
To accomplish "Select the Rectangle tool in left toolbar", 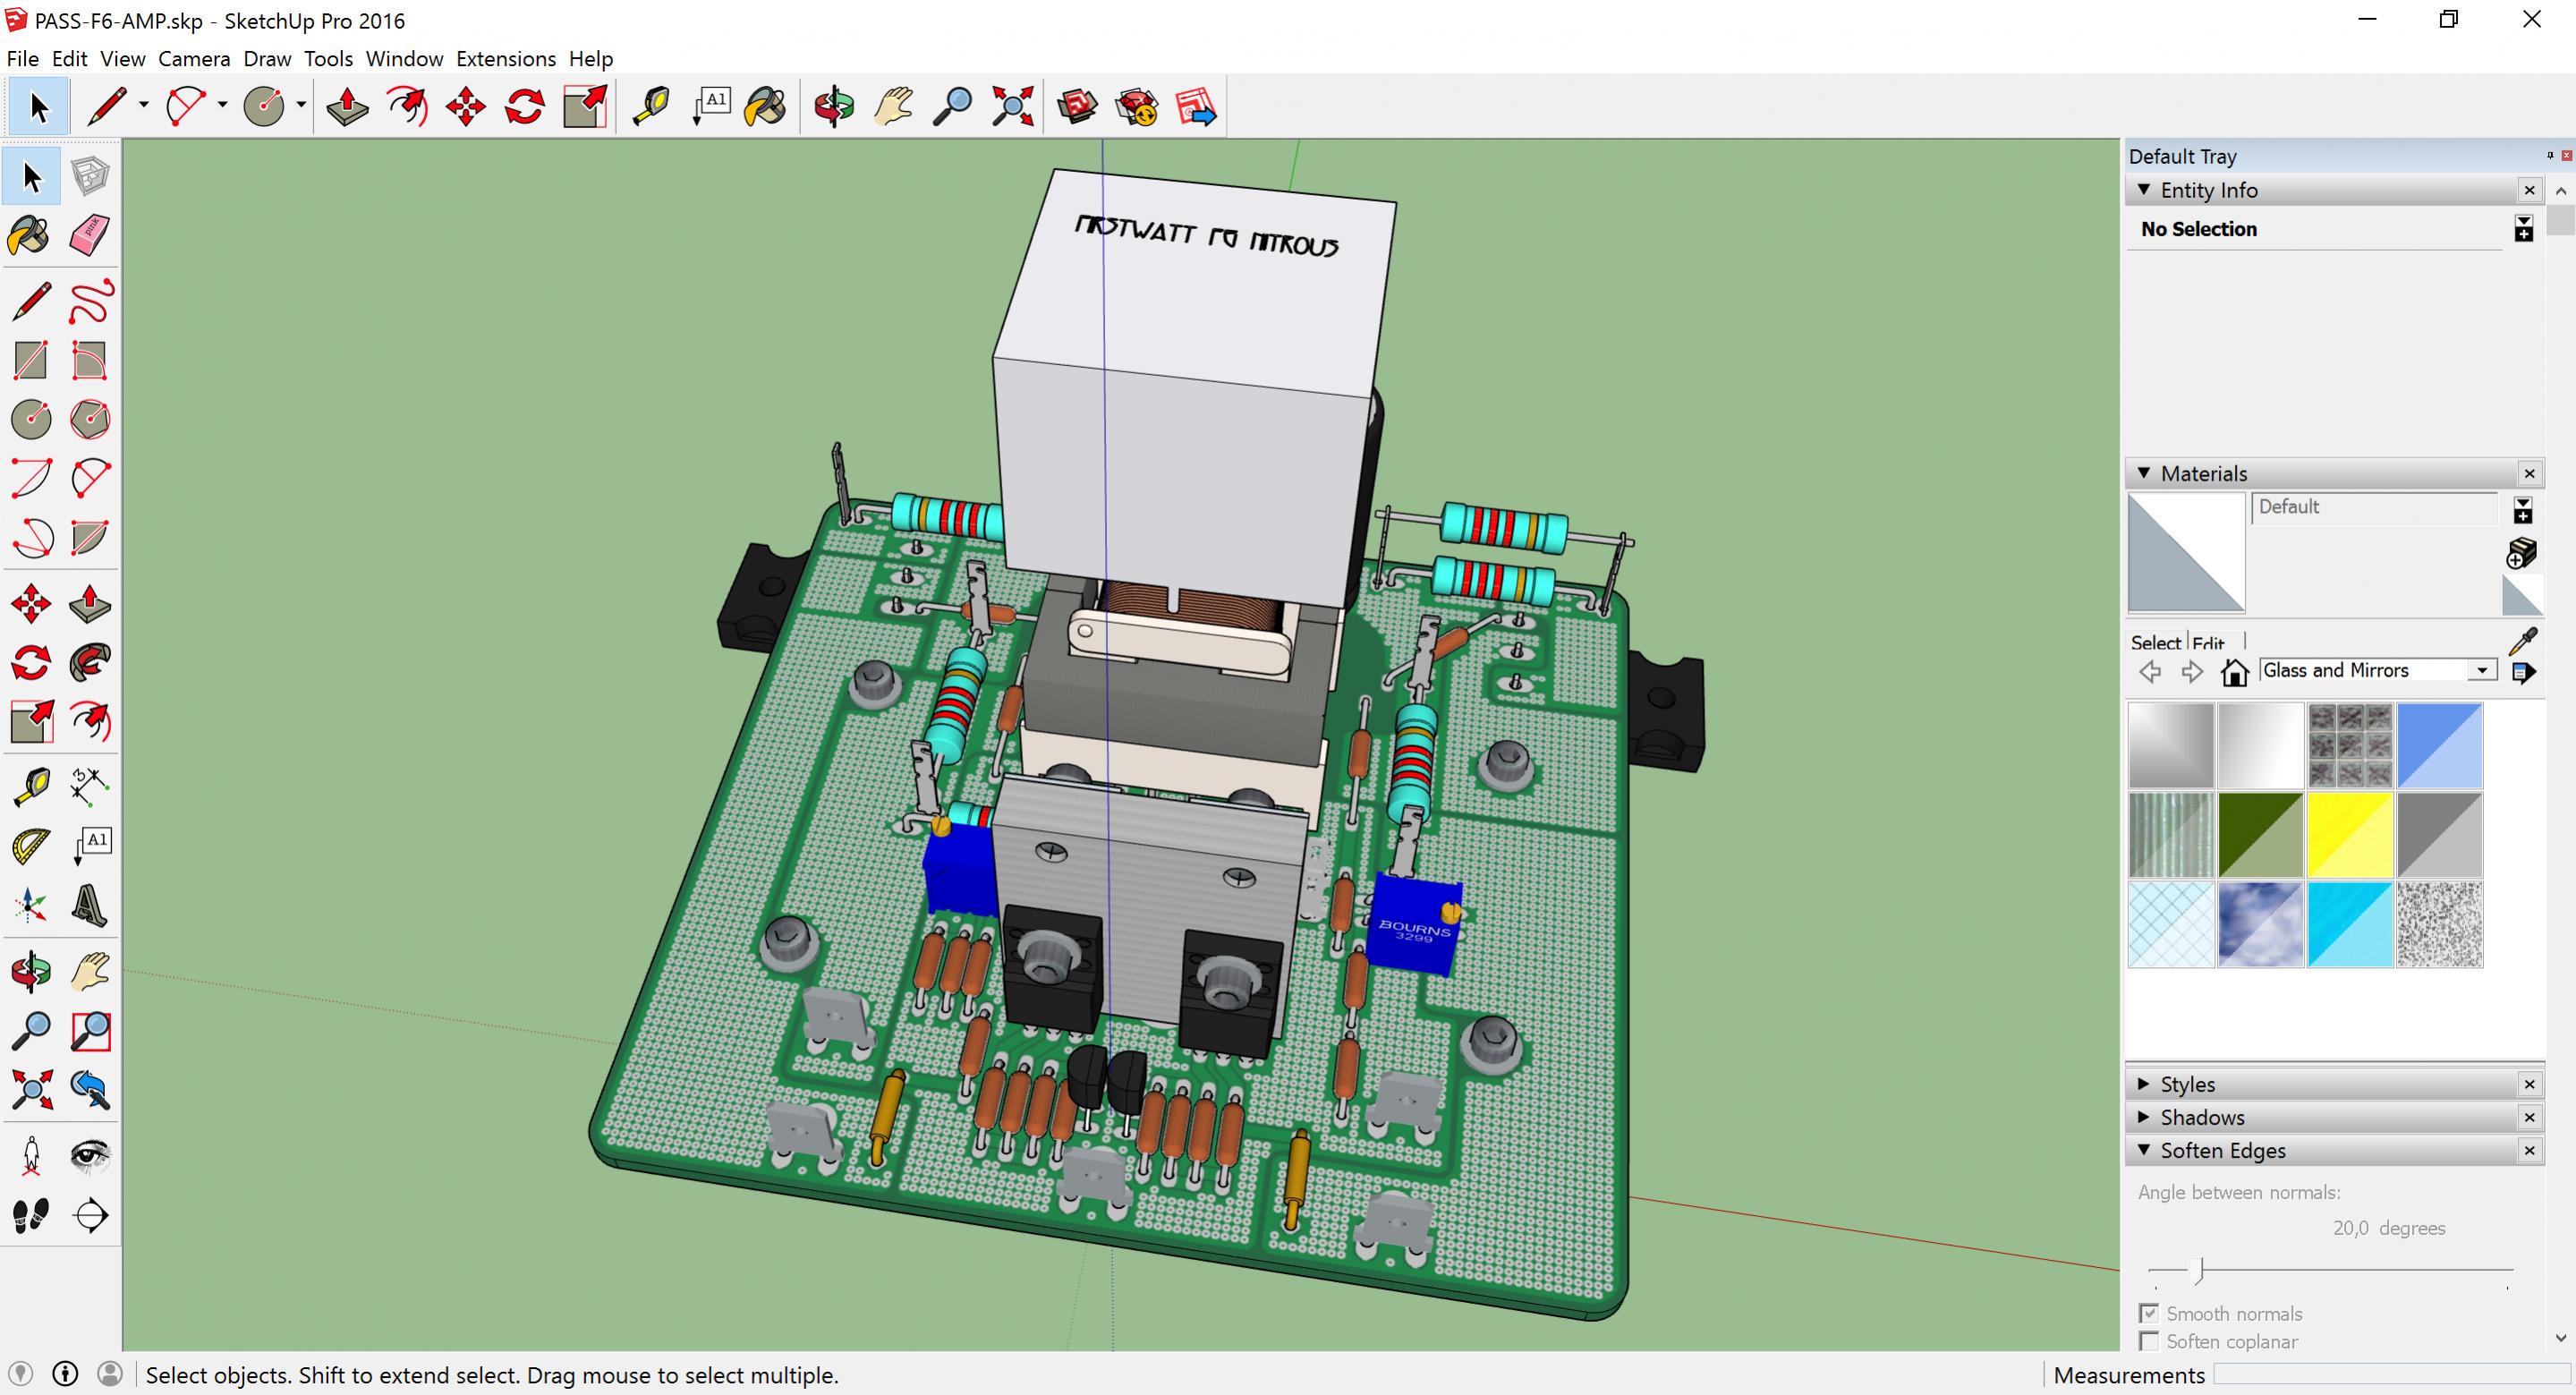I will coord(31,360).
